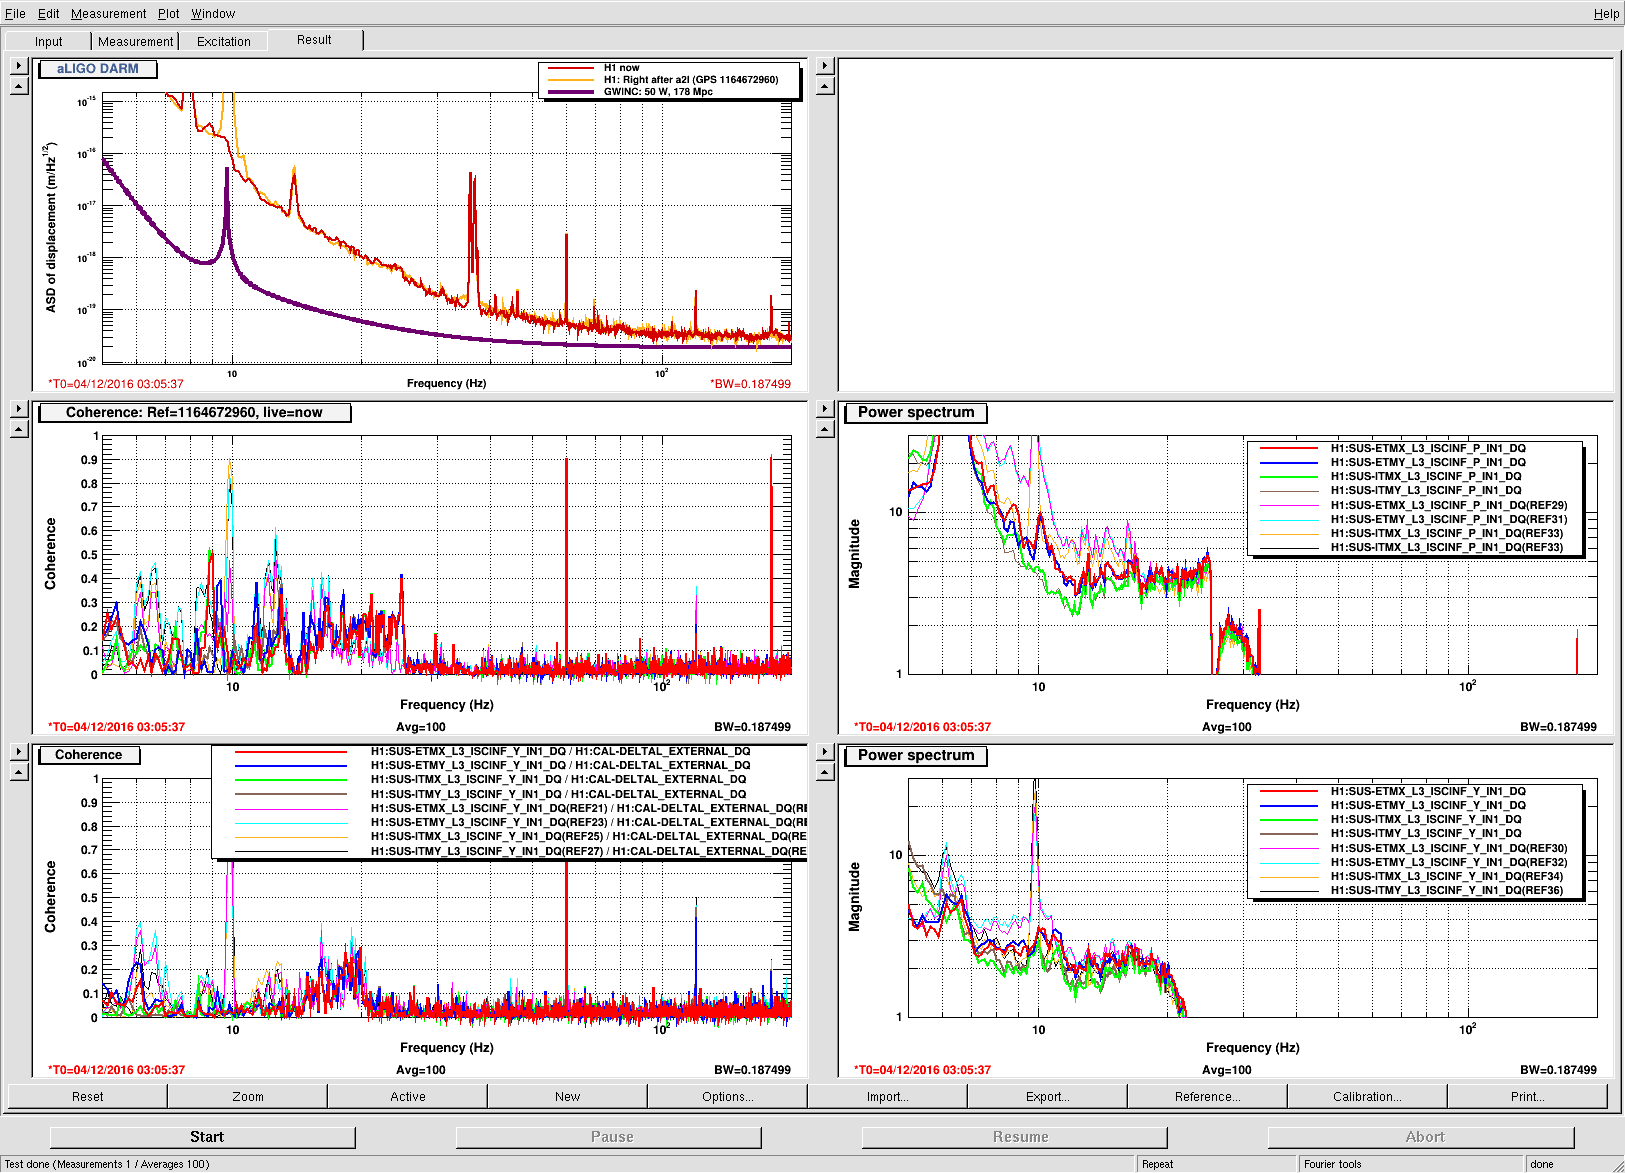This screenshot has width=1625, height=1173.
Task: Click up-arrow button beside Coherence Ref=1164672960 plot
Action: coord(19,429)
